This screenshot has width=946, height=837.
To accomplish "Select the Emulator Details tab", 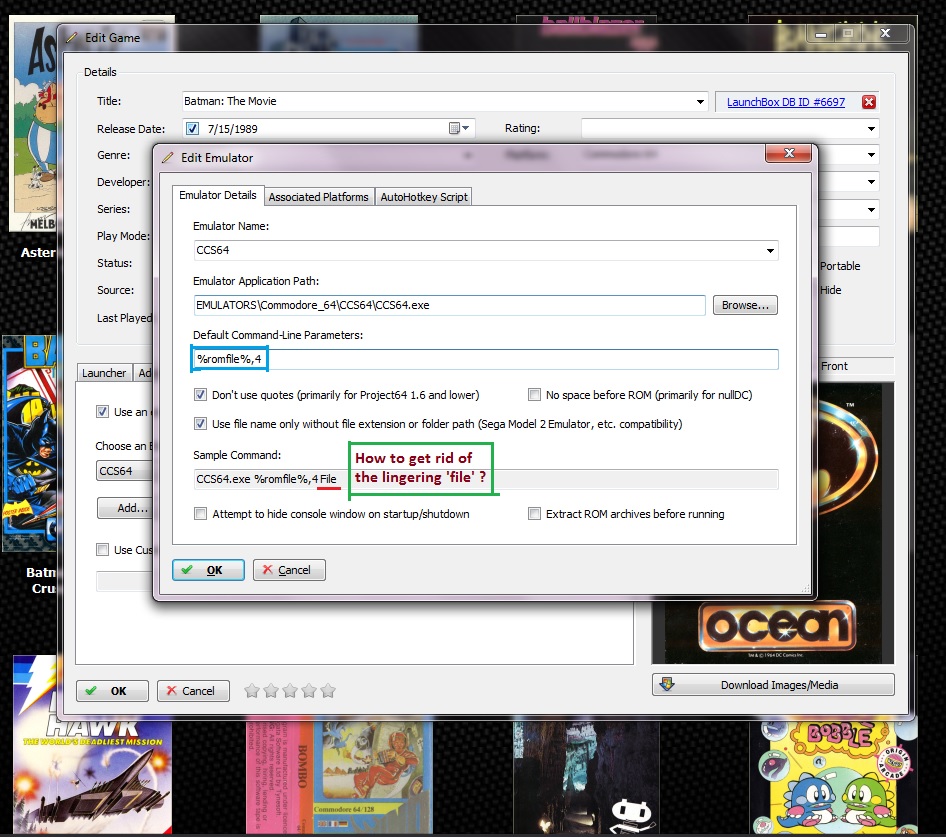I will click(218, 195).
